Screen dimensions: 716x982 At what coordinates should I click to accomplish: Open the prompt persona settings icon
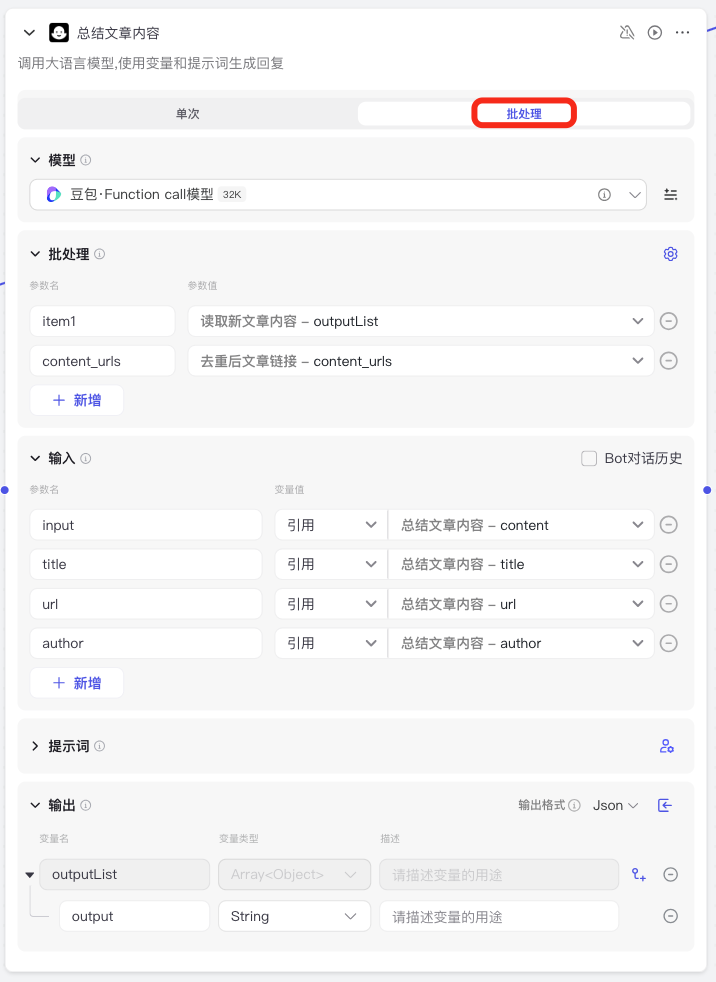point(667,746)
